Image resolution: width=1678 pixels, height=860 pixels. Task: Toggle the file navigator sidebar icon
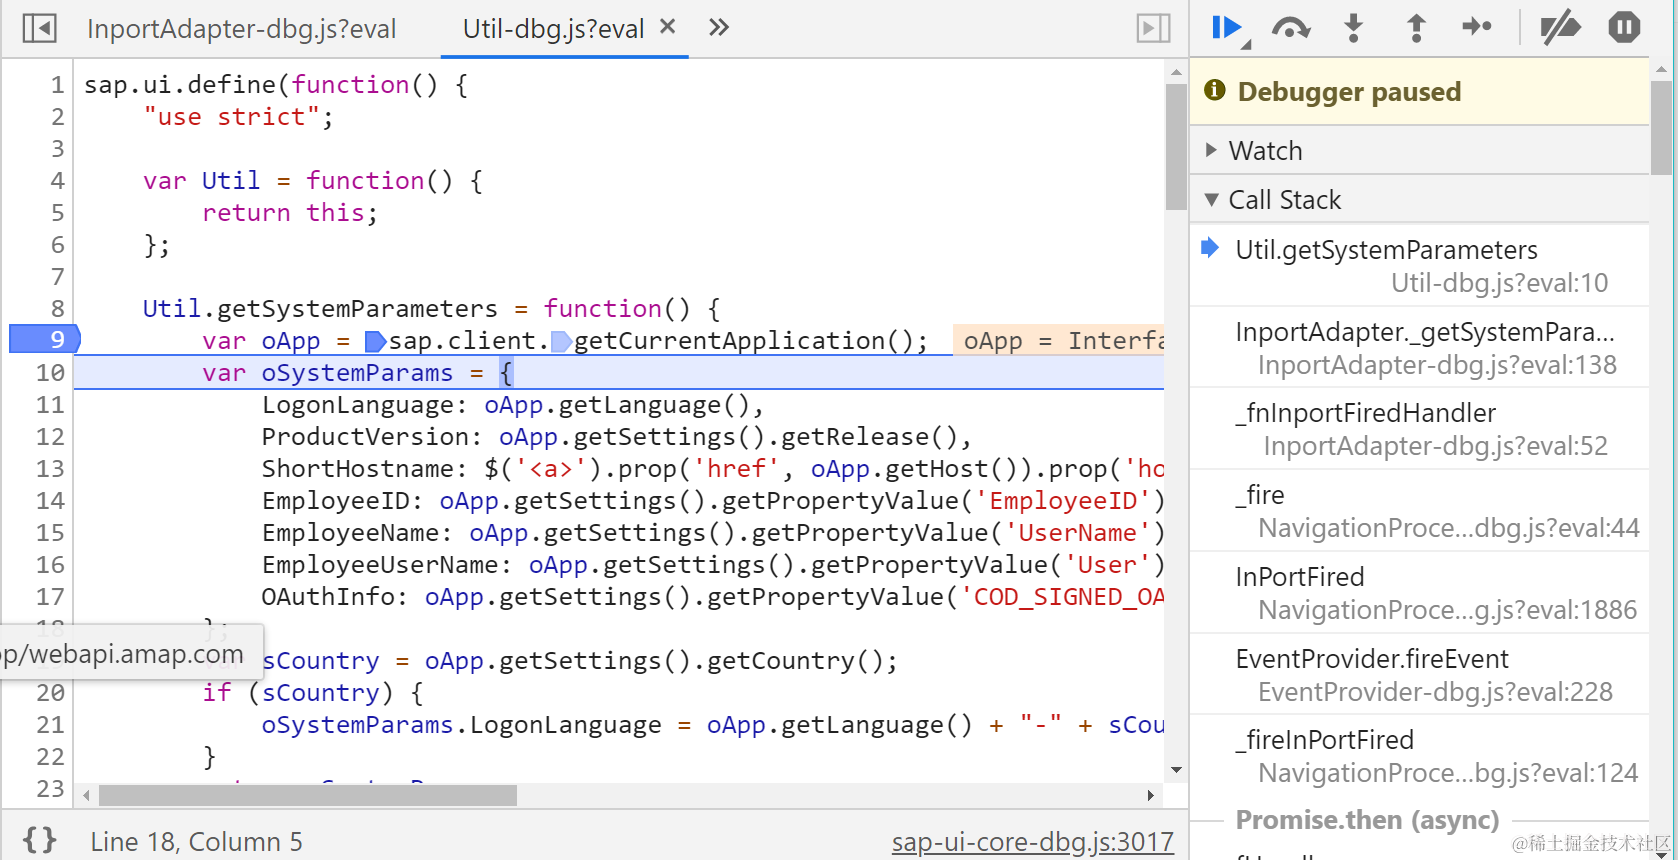tap(39, 28)
